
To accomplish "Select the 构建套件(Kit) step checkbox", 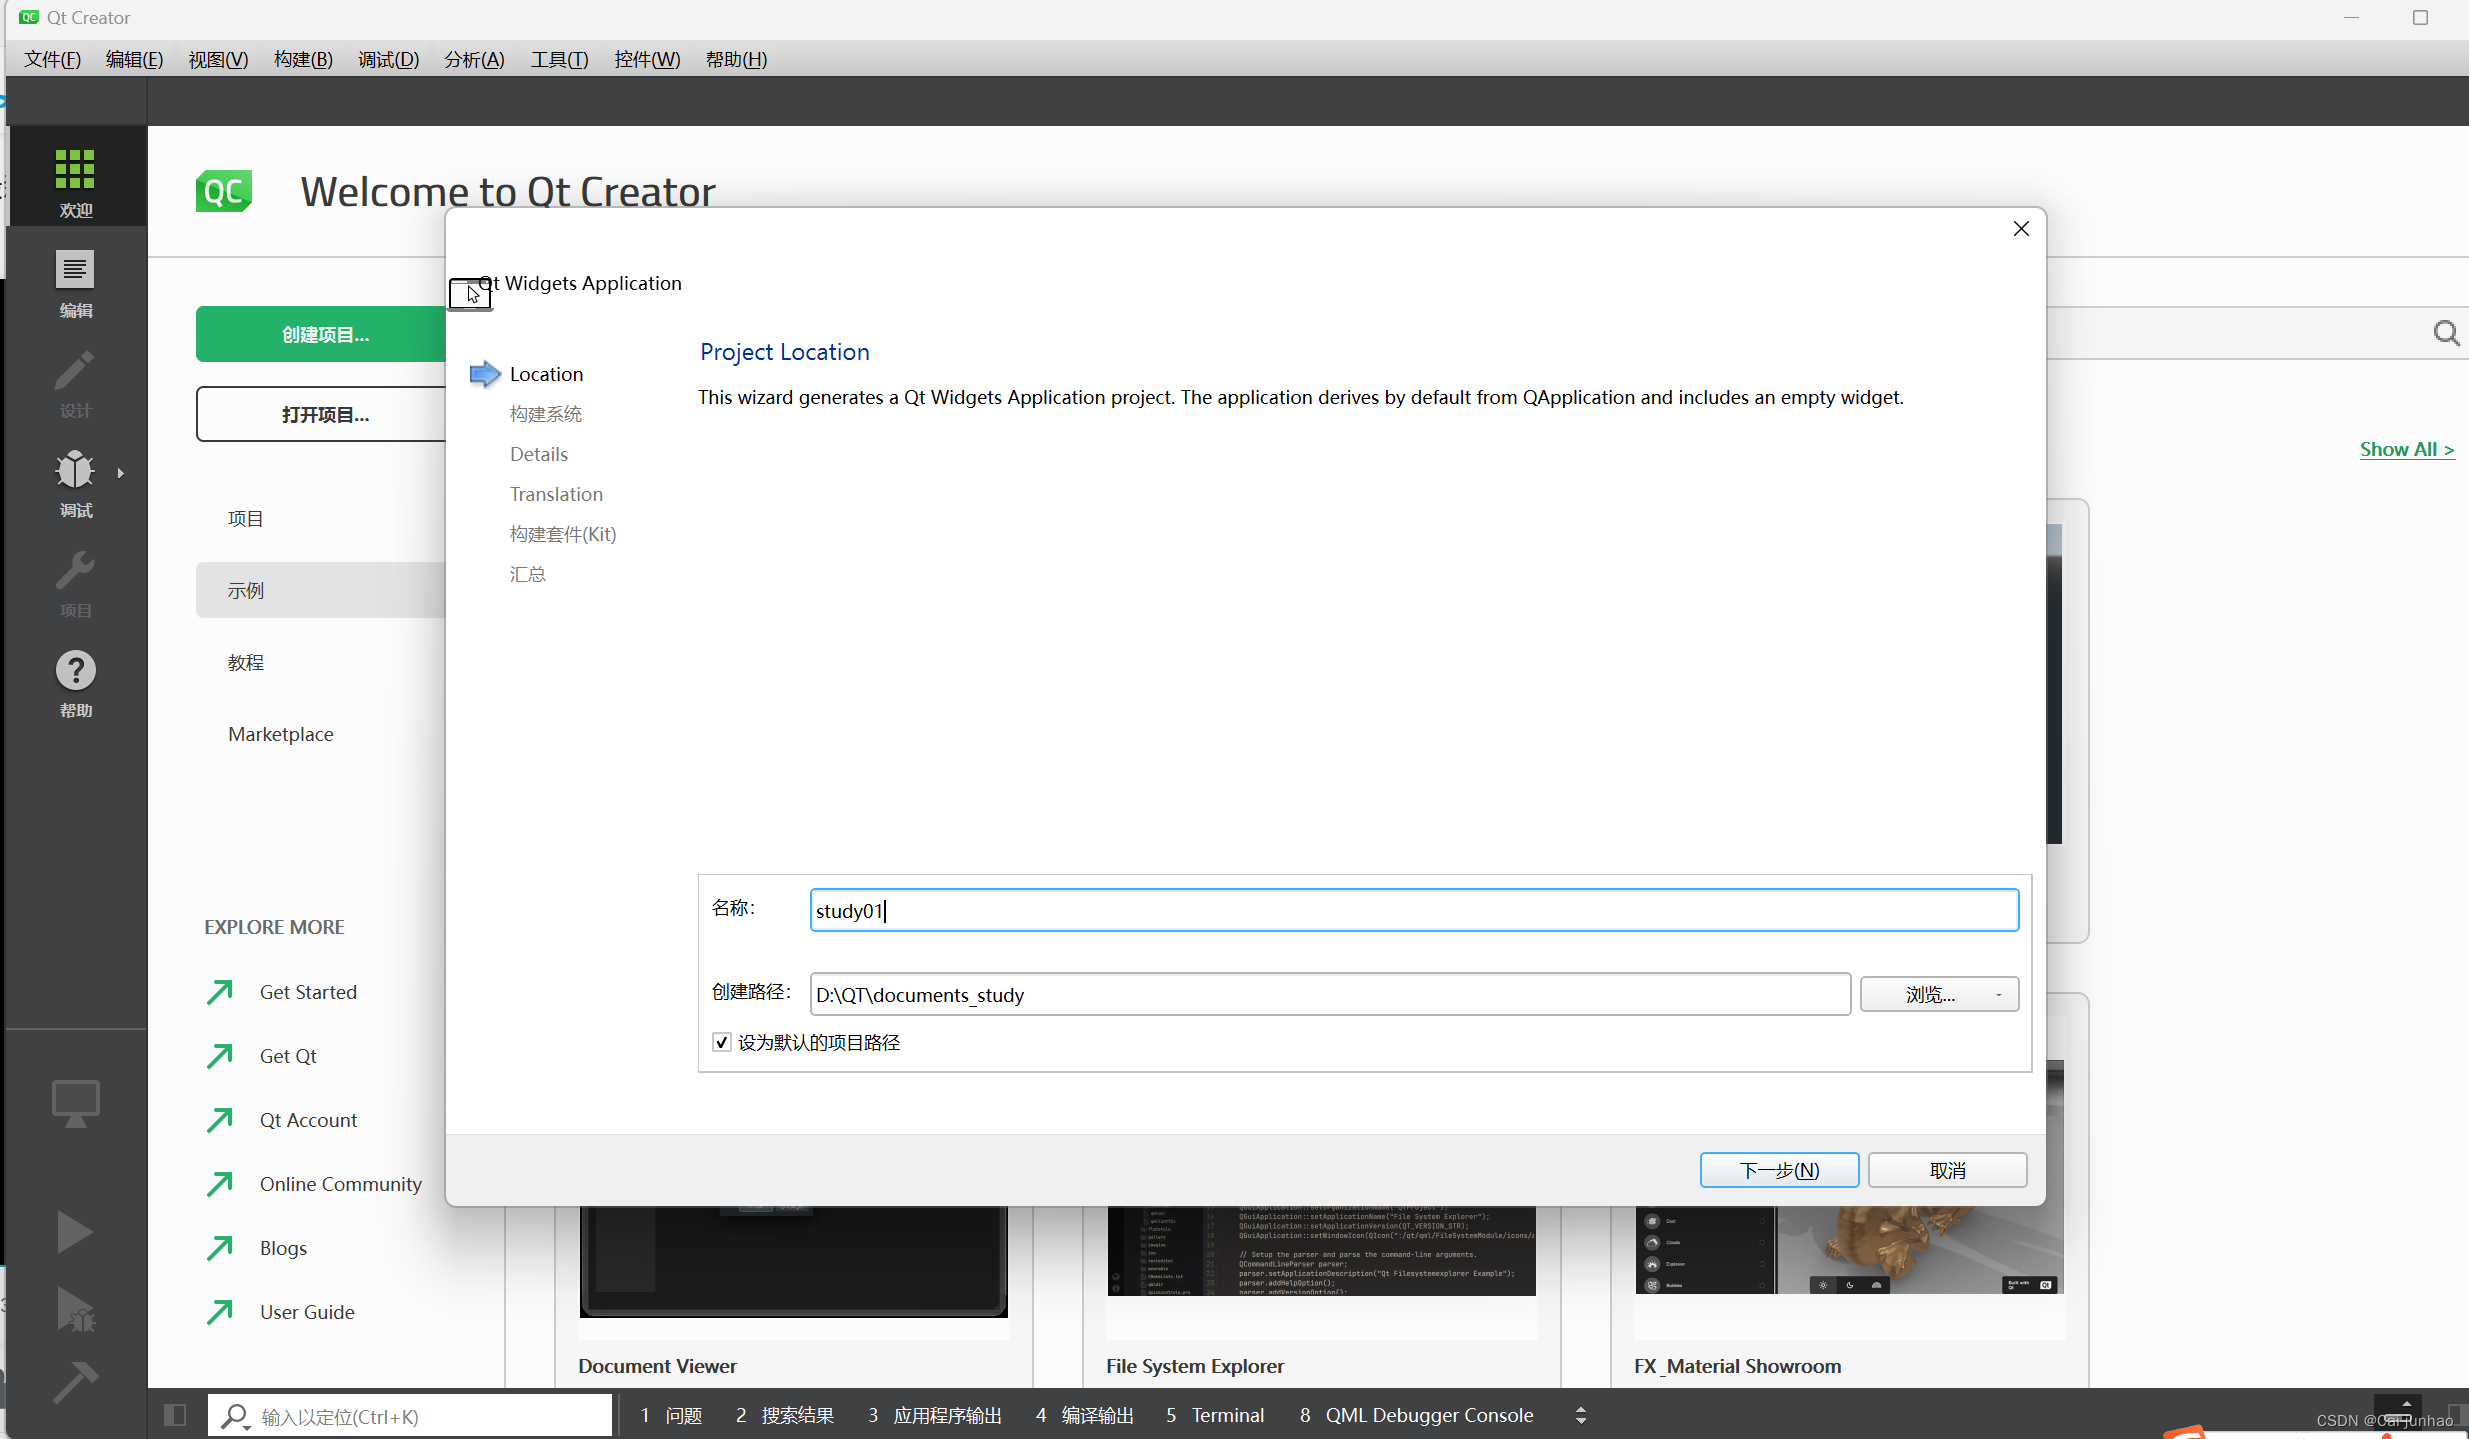I will pos(562,533).
